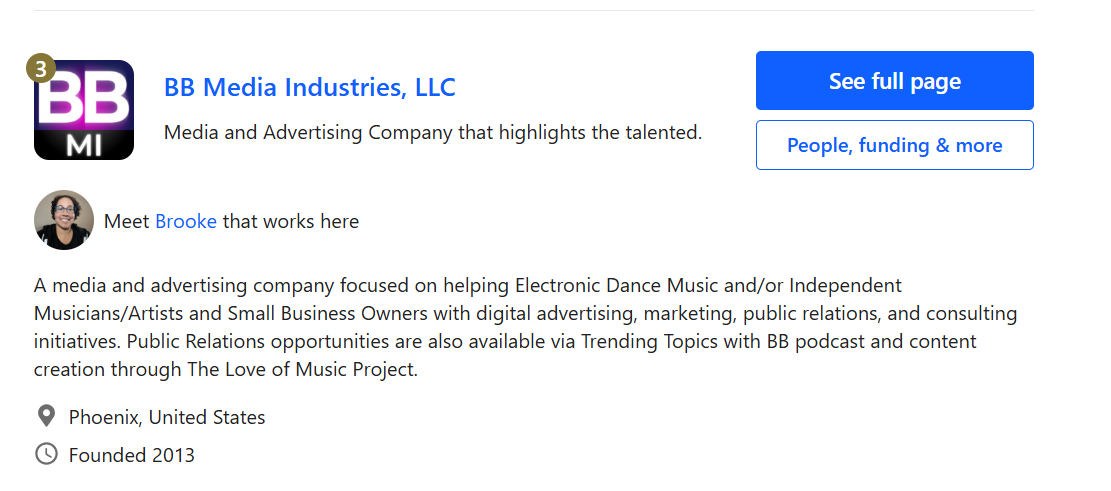Click the Founded 2013 text
Viewport: 1111px width, 491px height.
click(x=132, y=455)
